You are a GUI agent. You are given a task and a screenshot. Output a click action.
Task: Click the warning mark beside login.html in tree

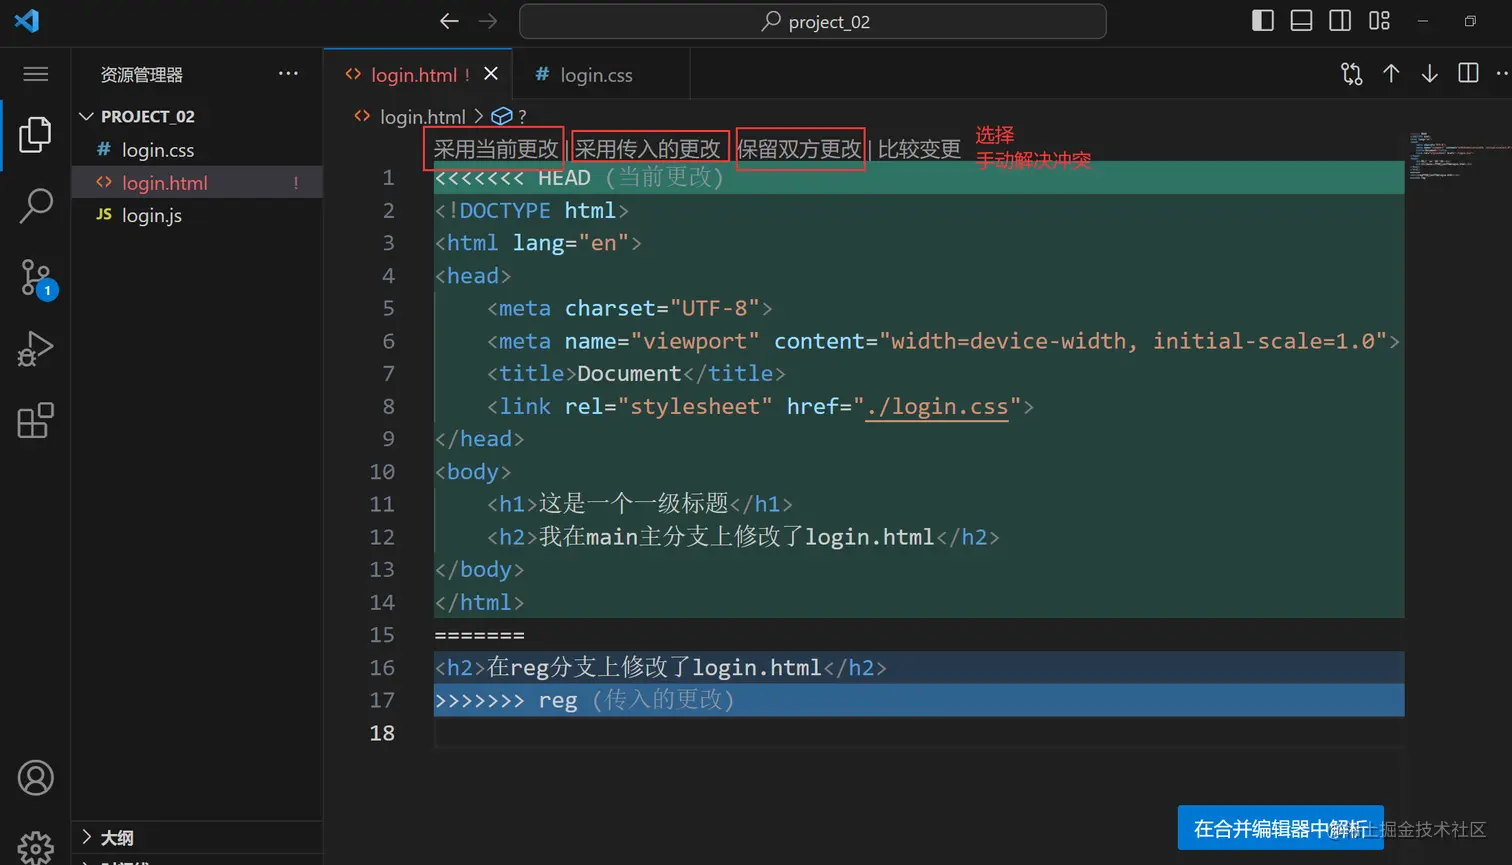[x=296, y=183]
